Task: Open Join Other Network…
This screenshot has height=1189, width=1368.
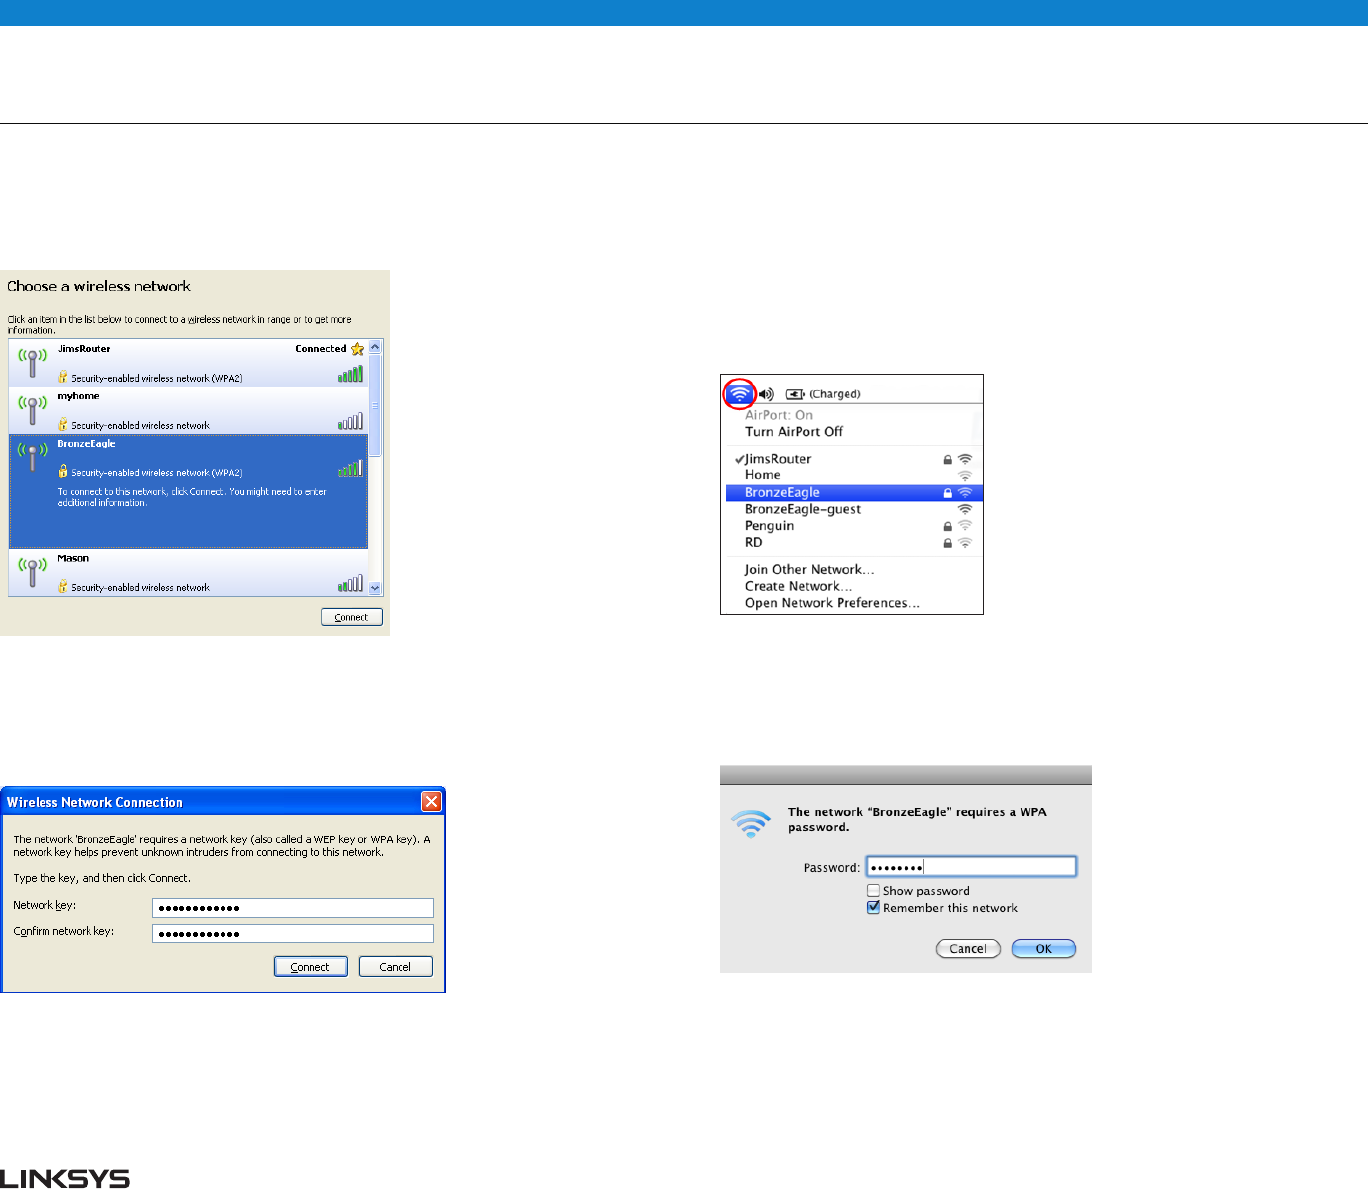Action: (809, 570)
